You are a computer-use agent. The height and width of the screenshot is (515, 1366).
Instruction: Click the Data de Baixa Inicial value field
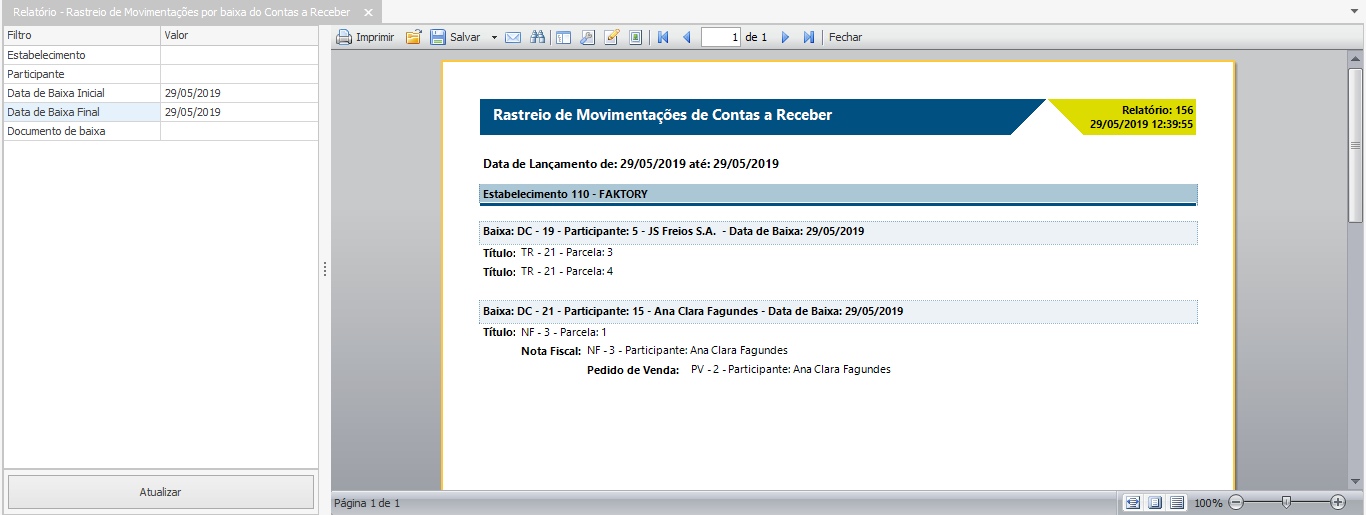coord(238,93)
